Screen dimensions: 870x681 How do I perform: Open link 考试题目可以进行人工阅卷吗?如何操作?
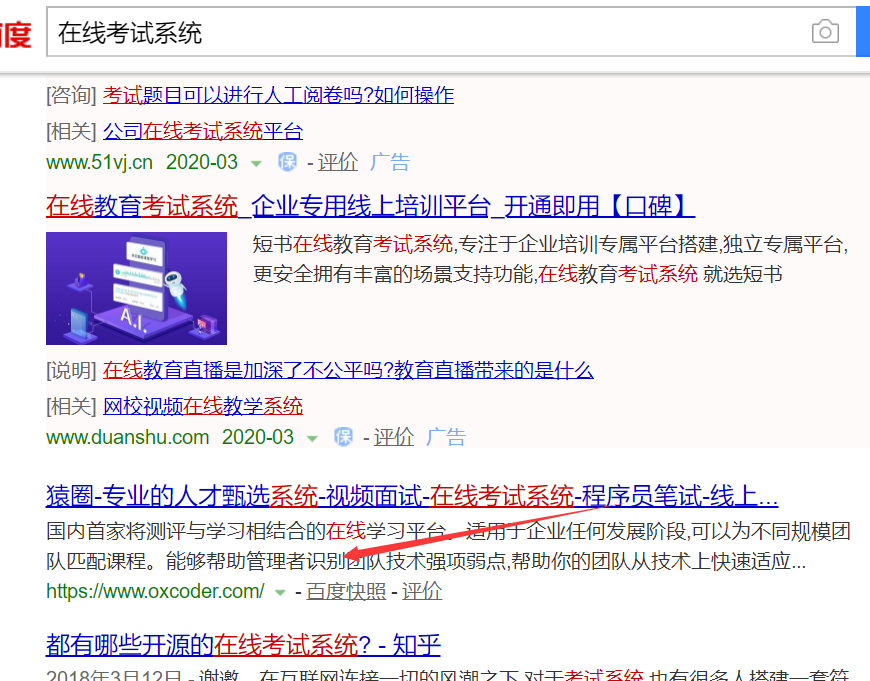click(278, 95)
